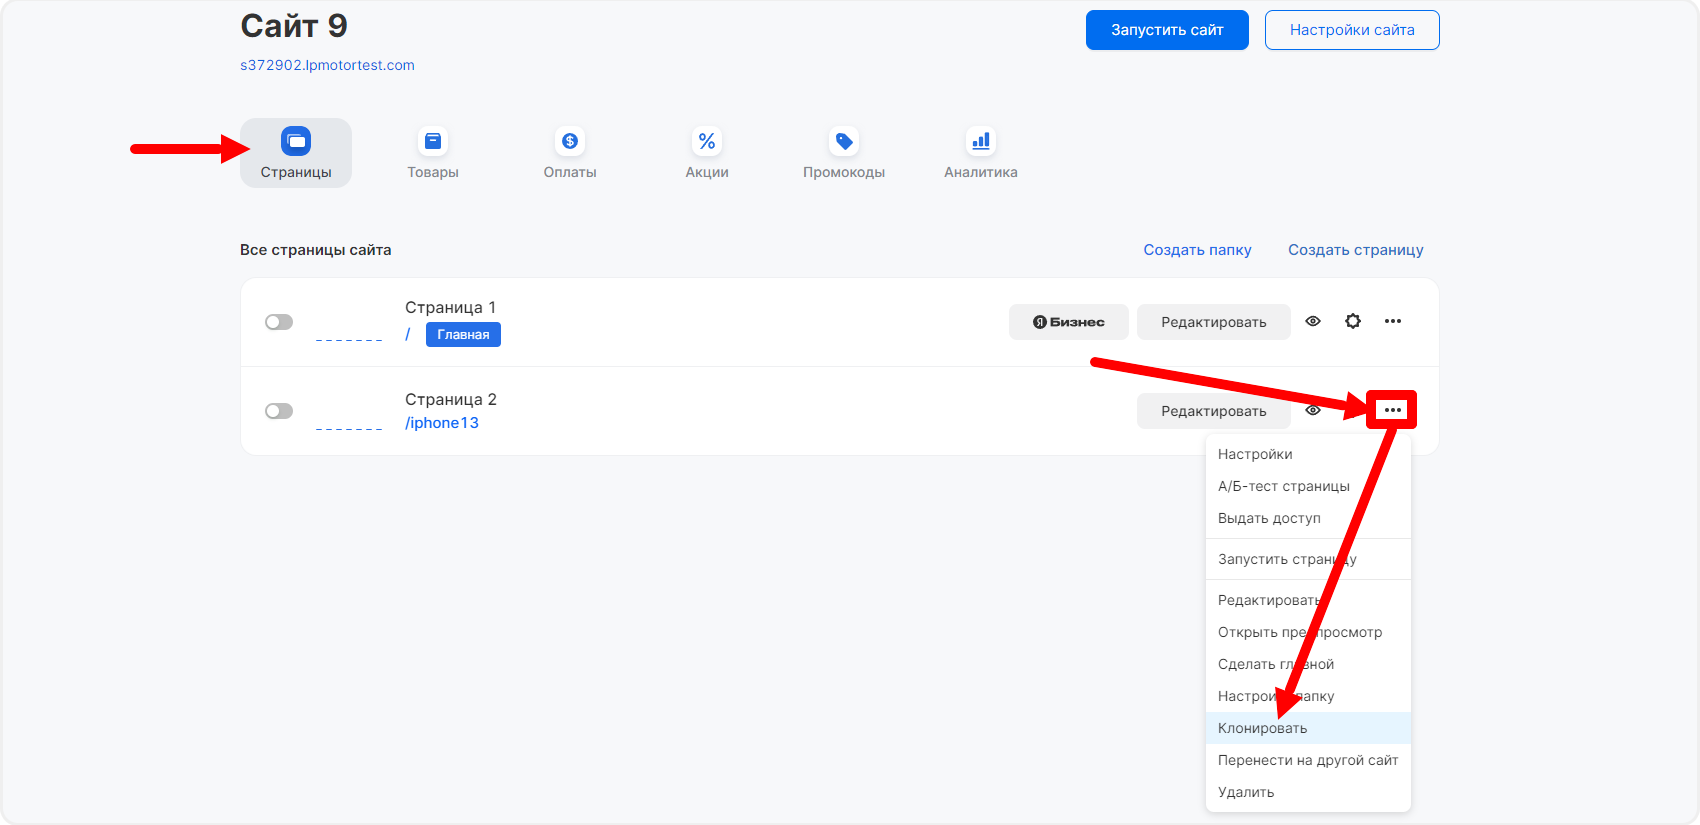
Task: Open the three-dot menu for Страница 1
Action: click(x=1393, y=321)
